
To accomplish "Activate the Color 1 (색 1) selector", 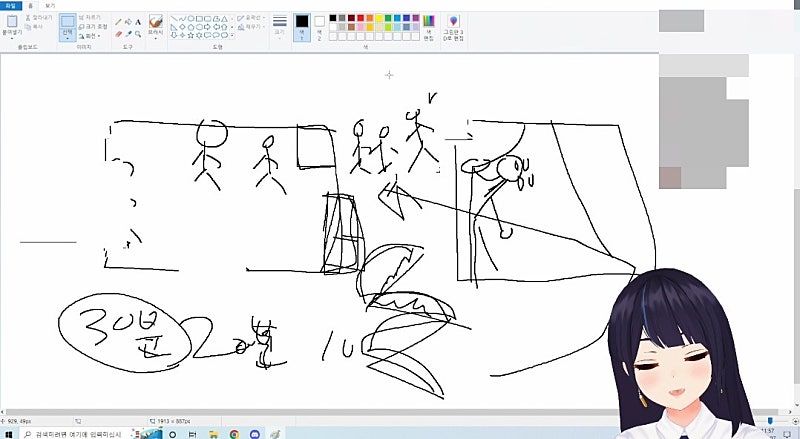I will pos(303,27).
